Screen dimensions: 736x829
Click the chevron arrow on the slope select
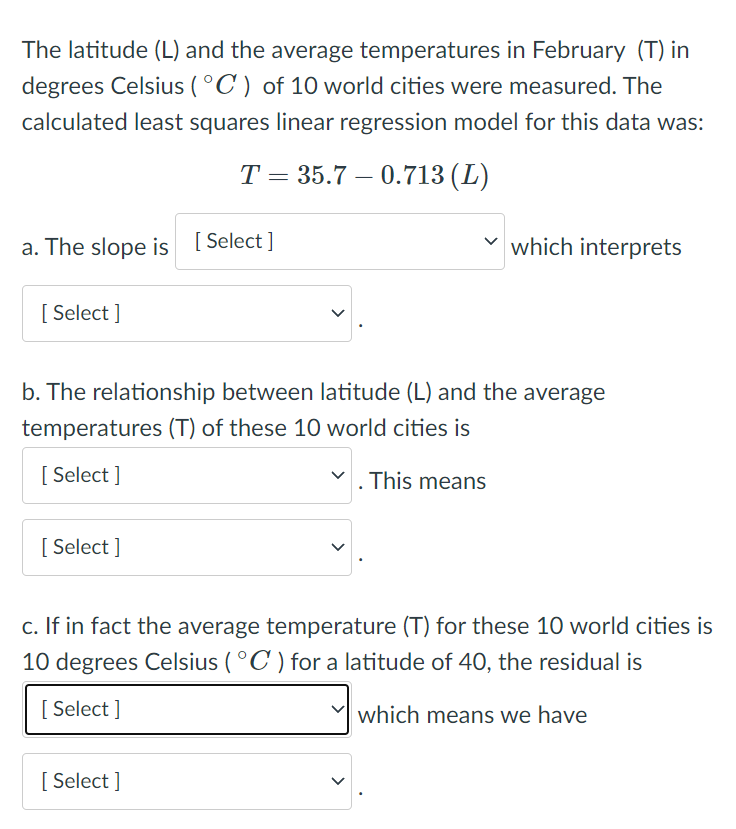[491, 240]
